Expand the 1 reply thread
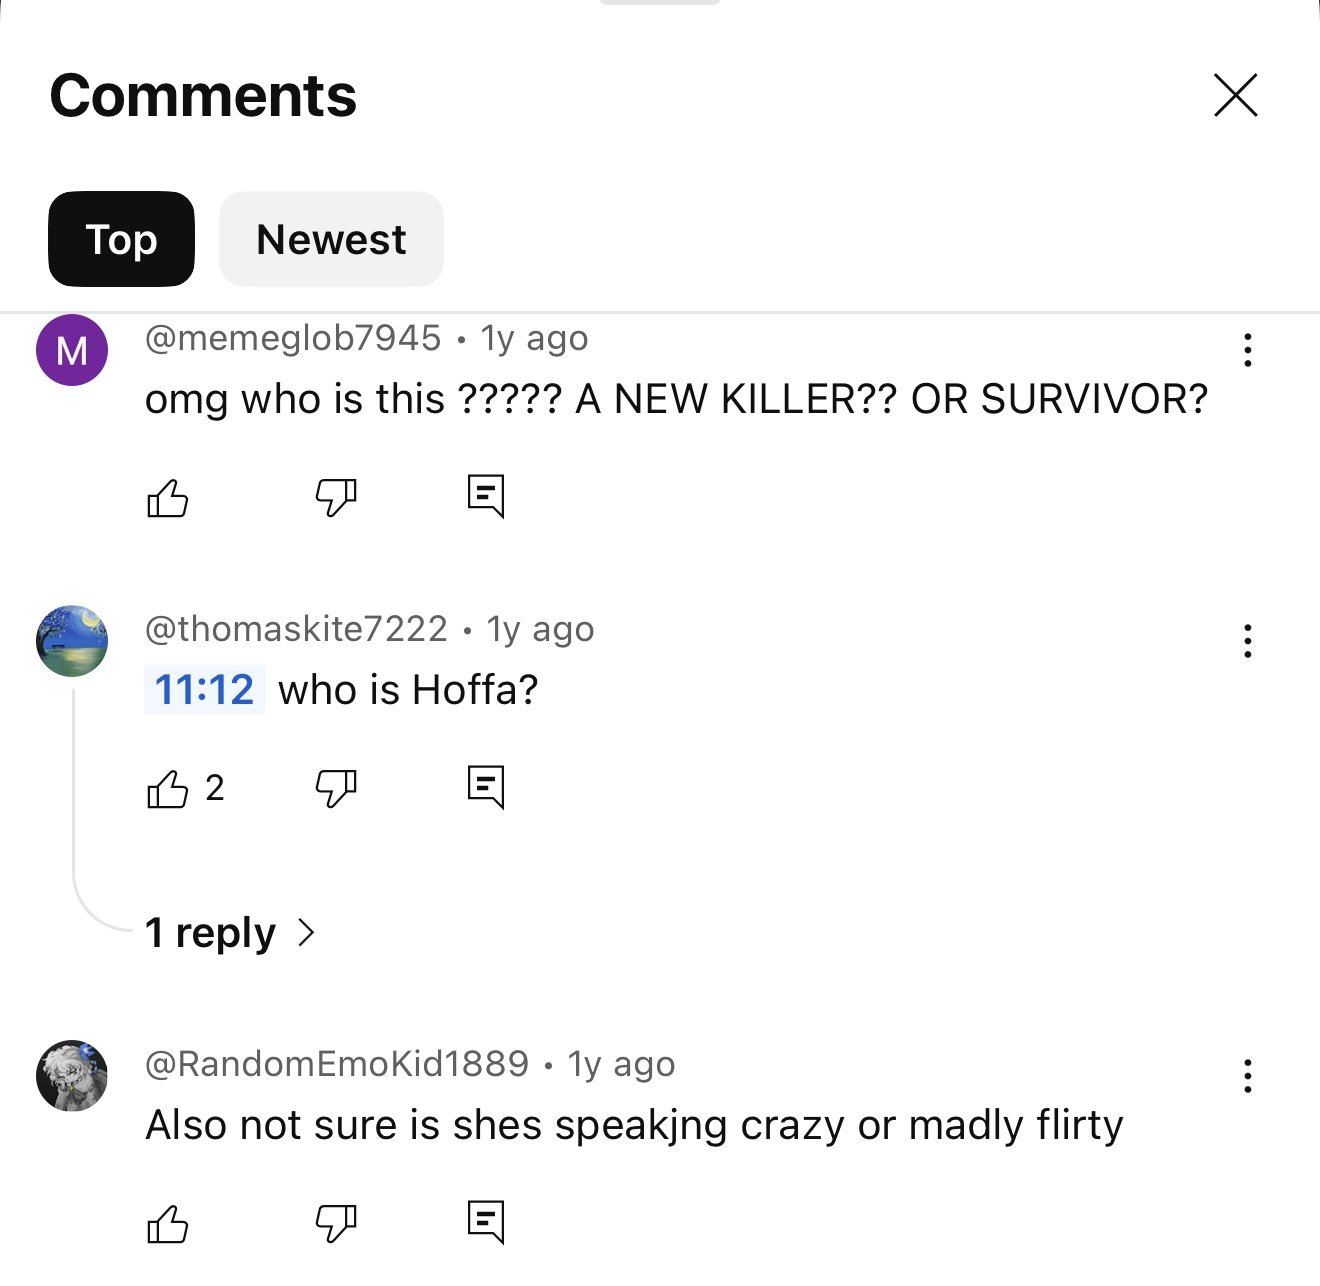The height and width of the screenshot is (1286, 1320). coord(230,932)
